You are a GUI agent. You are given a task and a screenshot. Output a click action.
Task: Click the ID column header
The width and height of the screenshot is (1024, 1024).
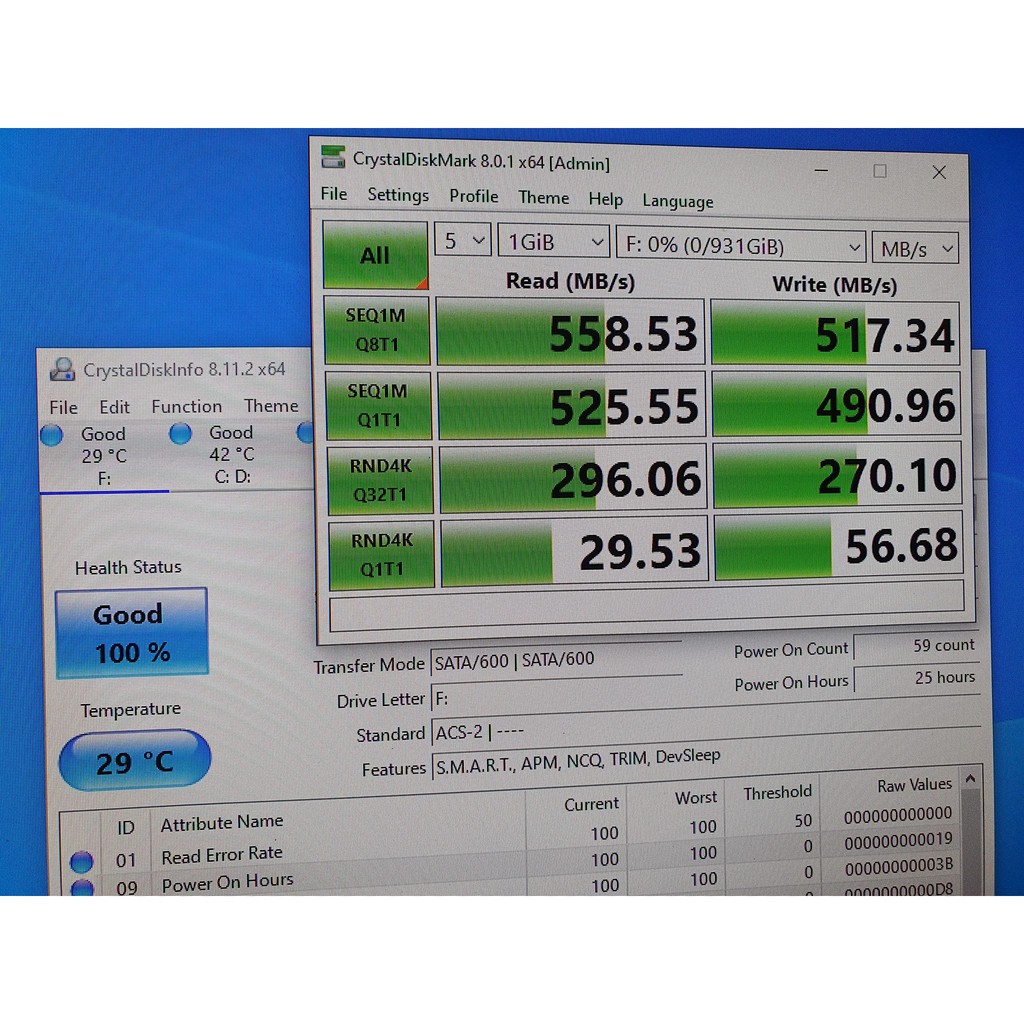point(125,828)
